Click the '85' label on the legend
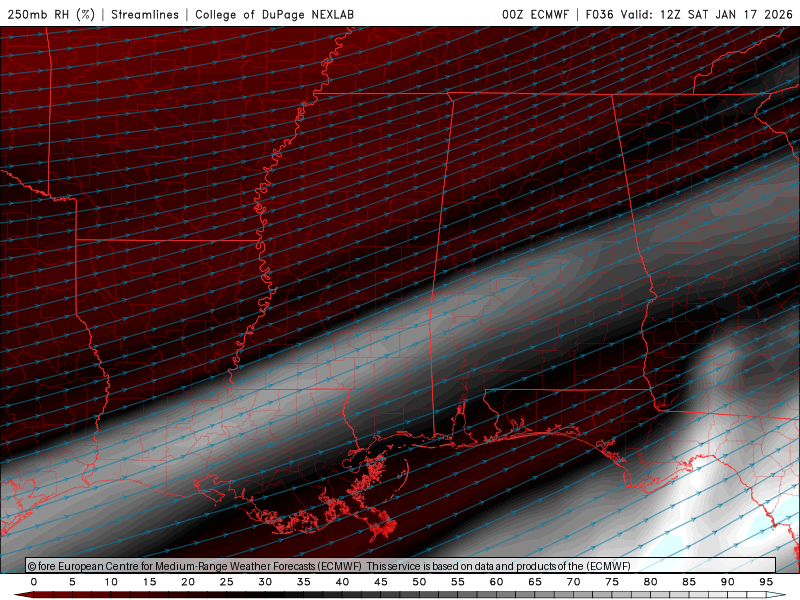 tap(689, 582)
